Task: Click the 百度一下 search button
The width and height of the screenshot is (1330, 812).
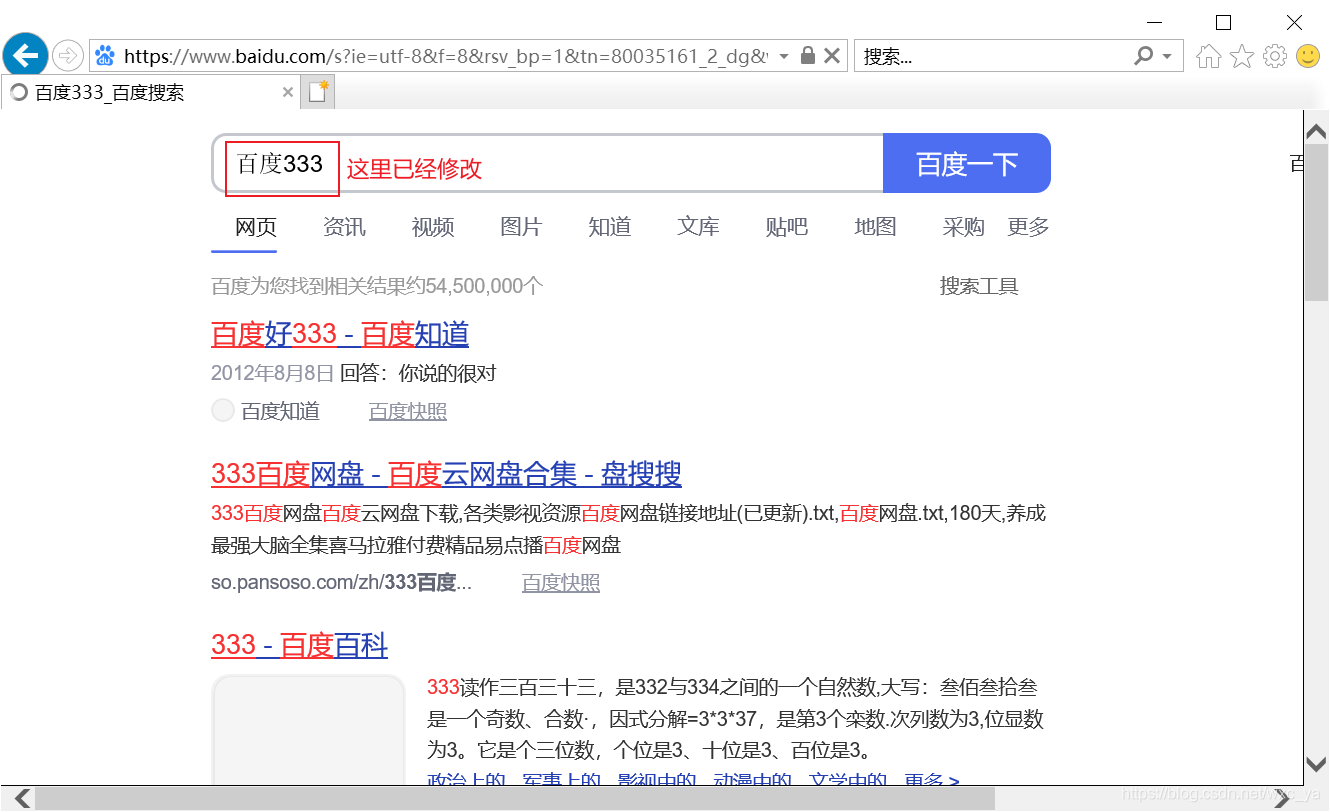Action: click(967, 163)
